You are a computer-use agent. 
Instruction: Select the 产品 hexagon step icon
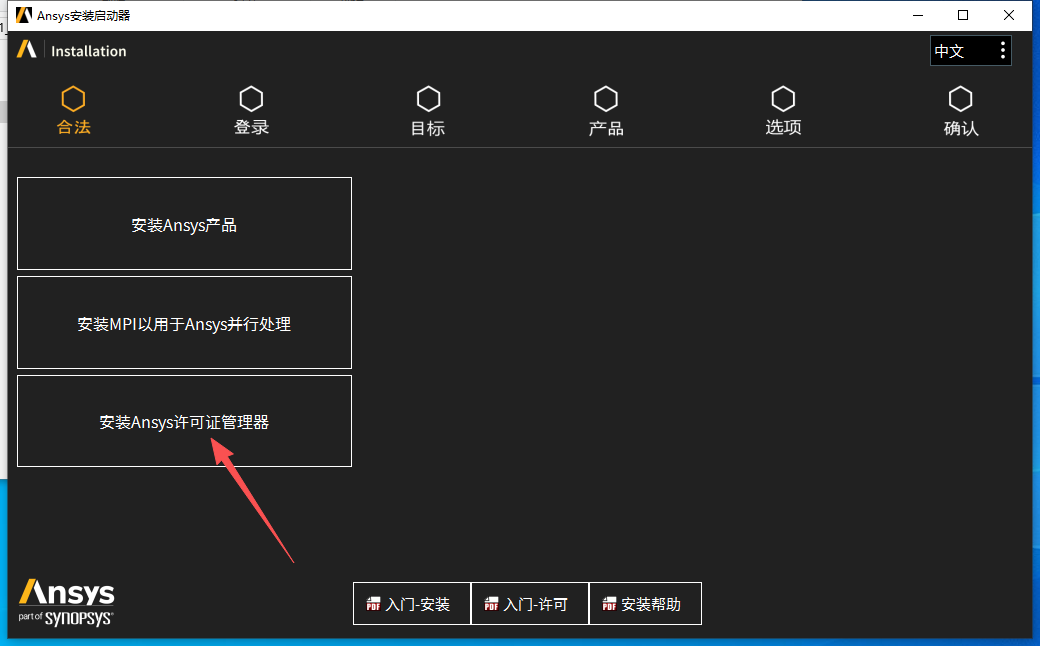606,97
